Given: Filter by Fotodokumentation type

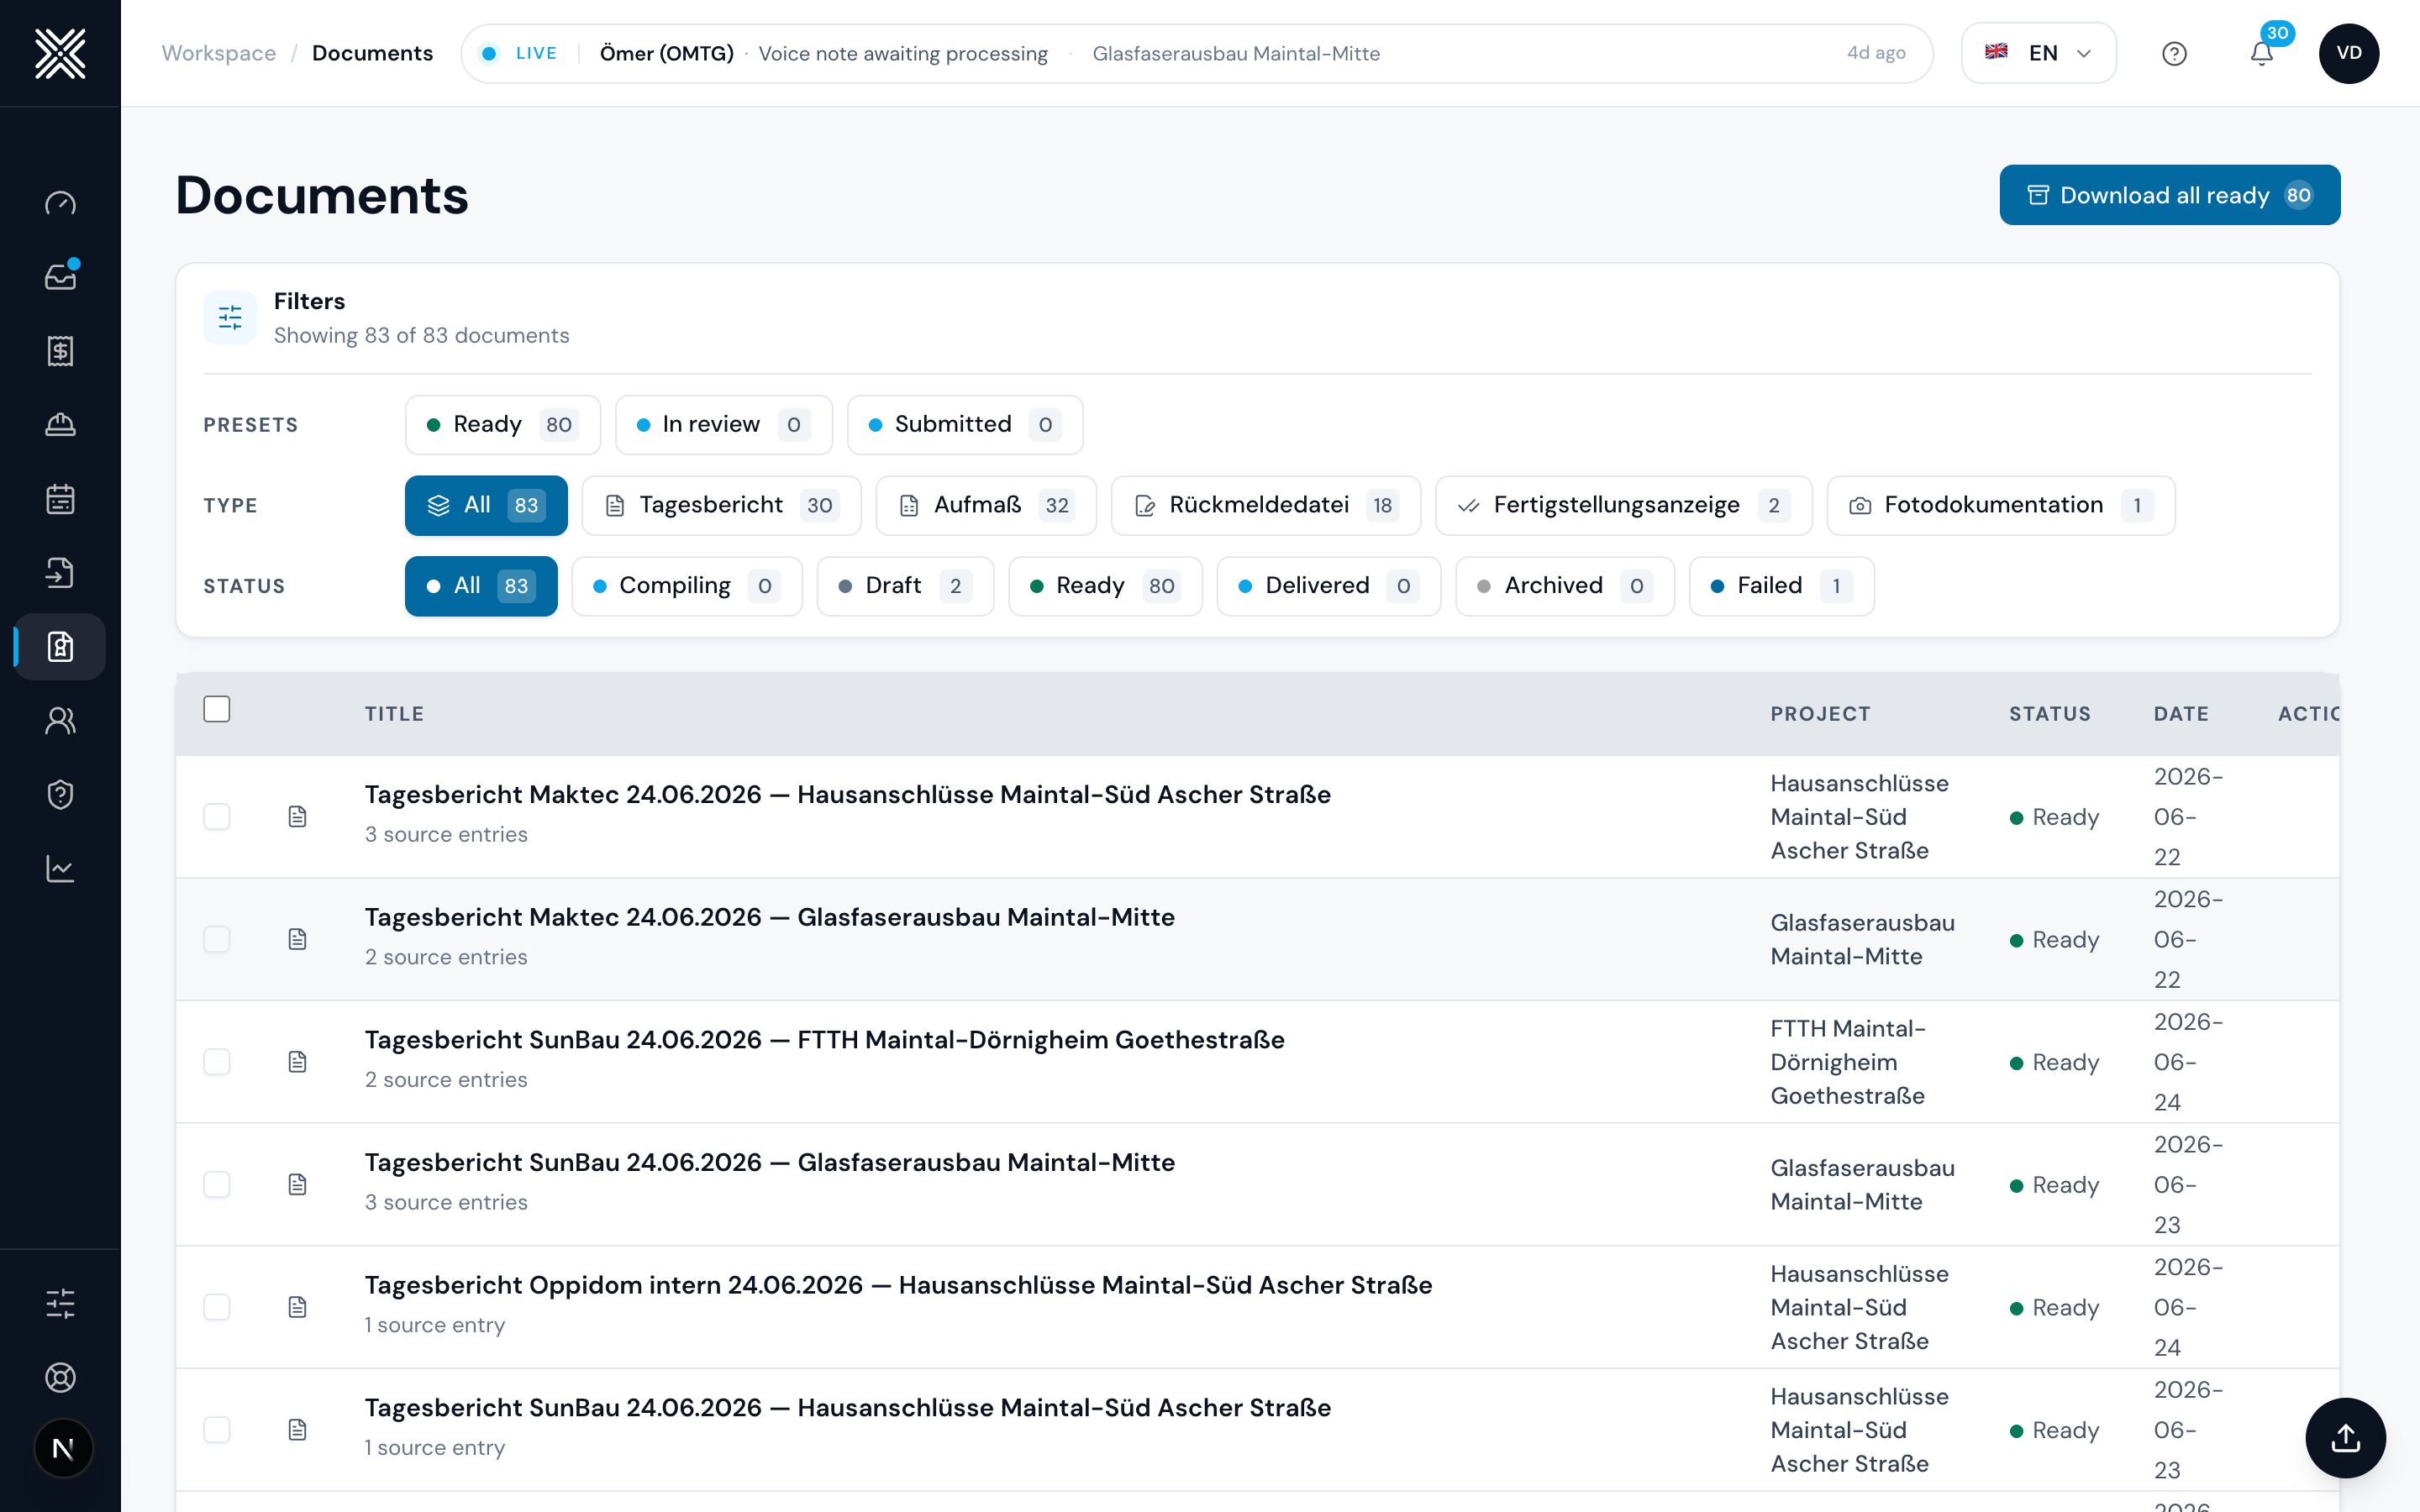Looking at the screenshot, I should click(2001, 506).
